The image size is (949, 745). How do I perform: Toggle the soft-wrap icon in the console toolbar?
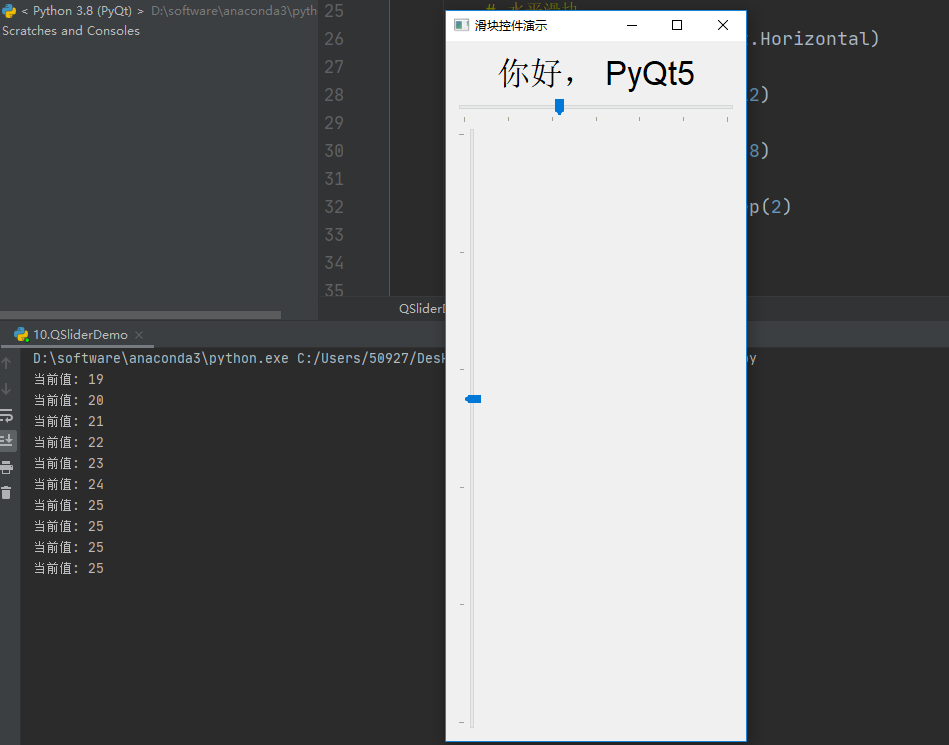6,415
